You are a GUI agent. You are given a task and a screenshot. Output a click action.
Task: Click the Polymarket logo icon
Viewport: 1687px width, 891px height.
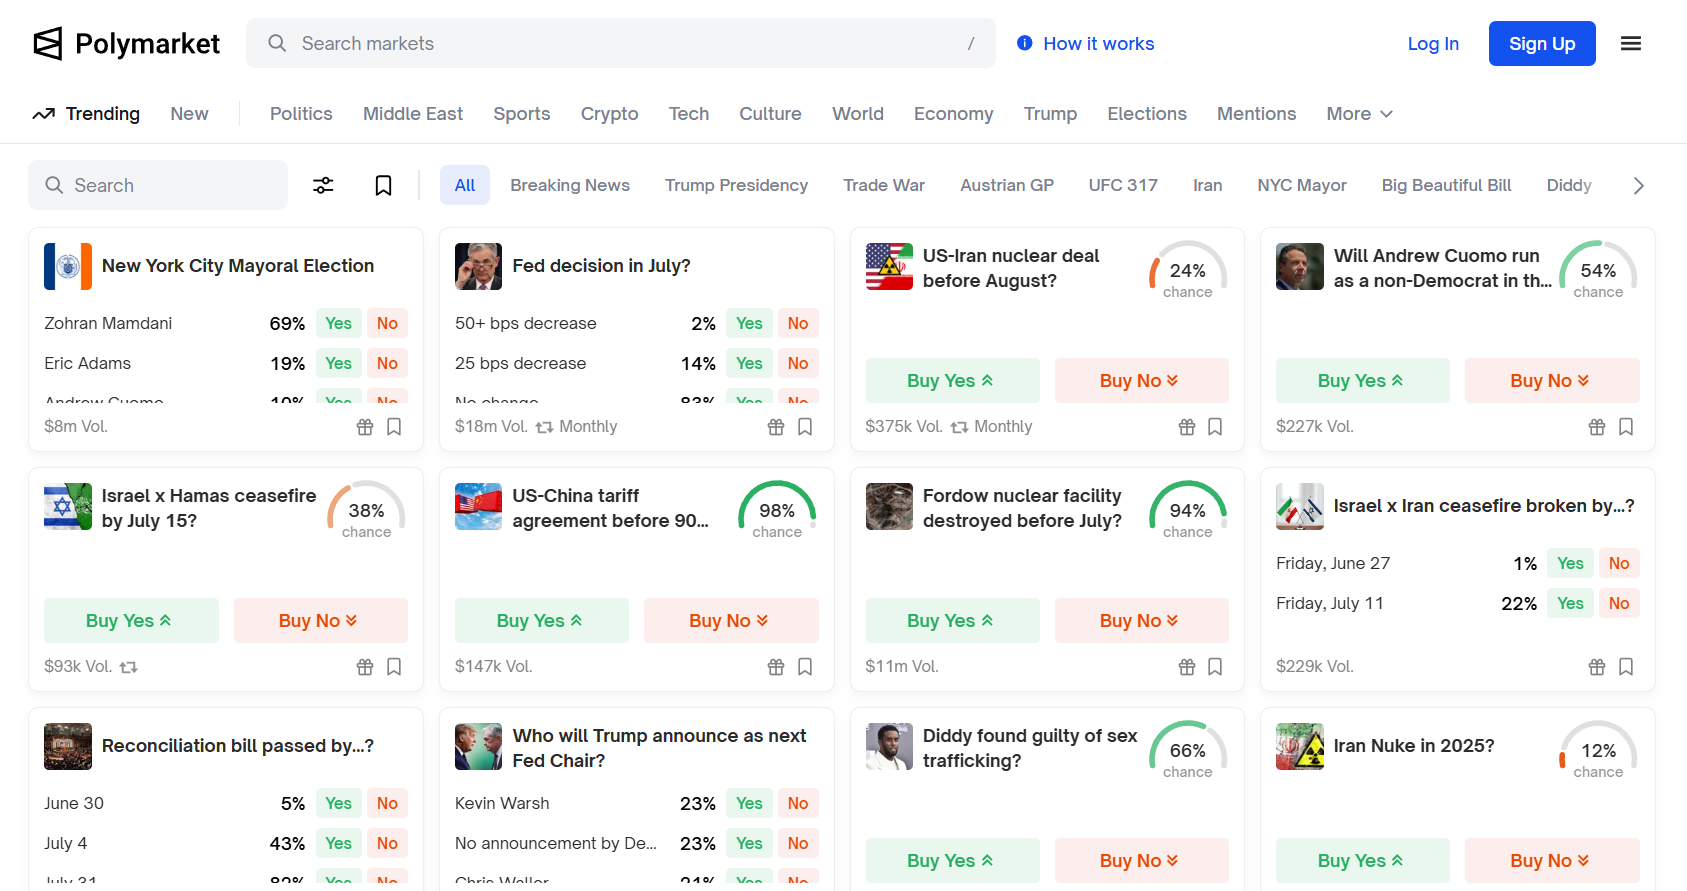pos(48,44)
